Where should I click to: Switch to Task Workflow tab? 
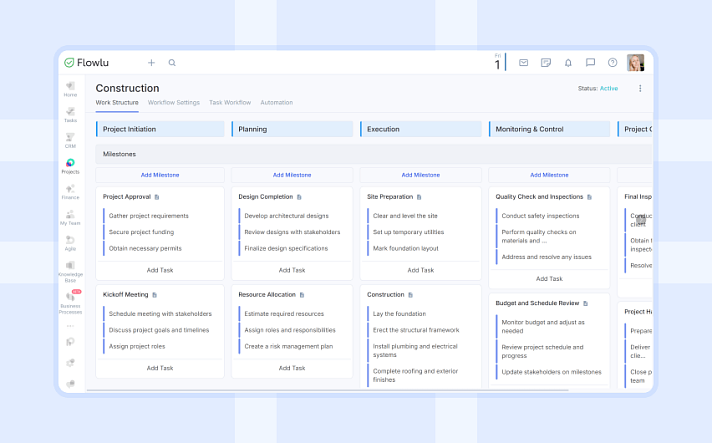pos(230,103)
